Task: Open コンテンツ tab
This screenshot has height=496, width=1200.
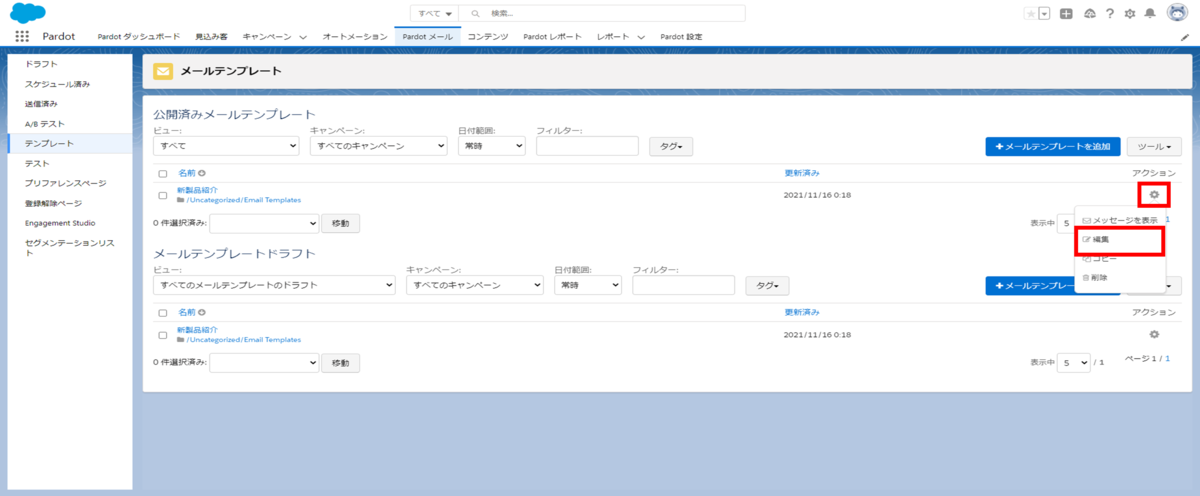Action: pyautogui.click(x=488, y=36)
